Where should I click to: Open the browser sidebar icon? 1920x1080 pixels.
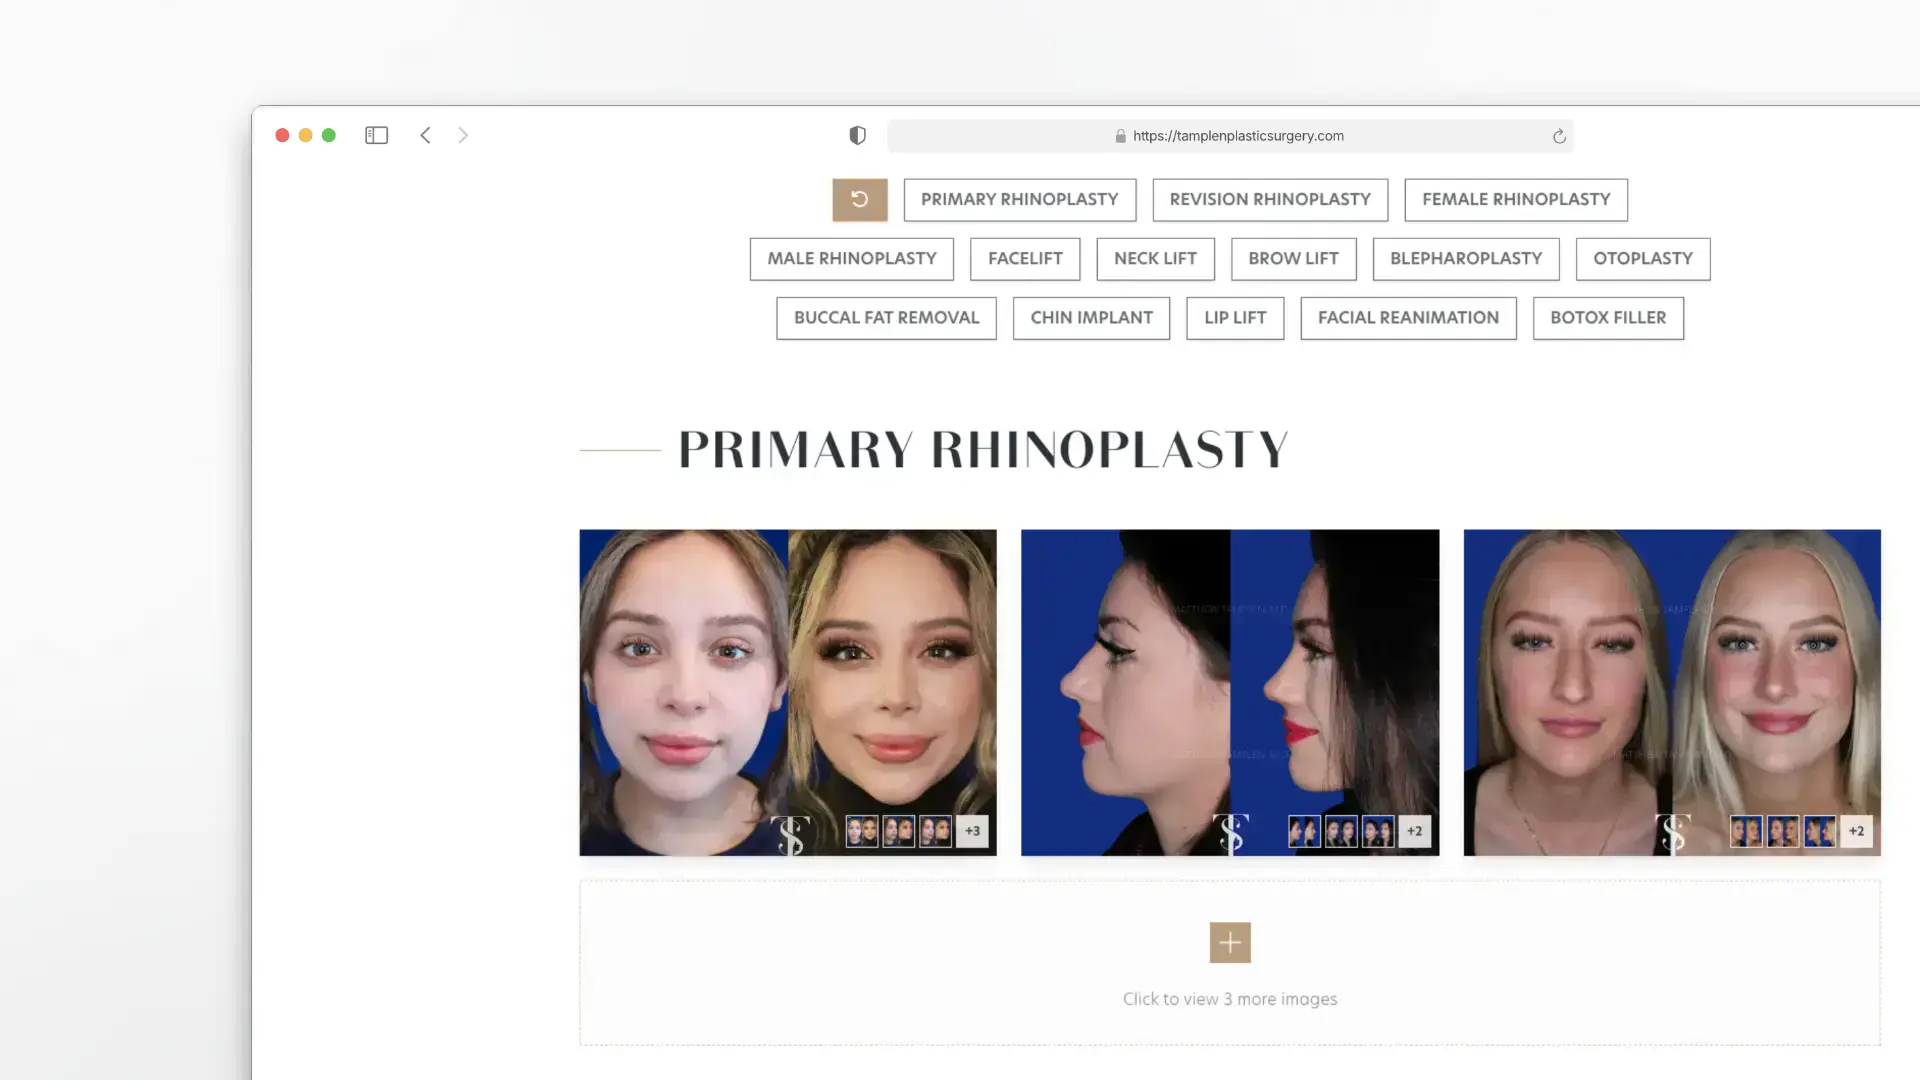tap(376, 135)
